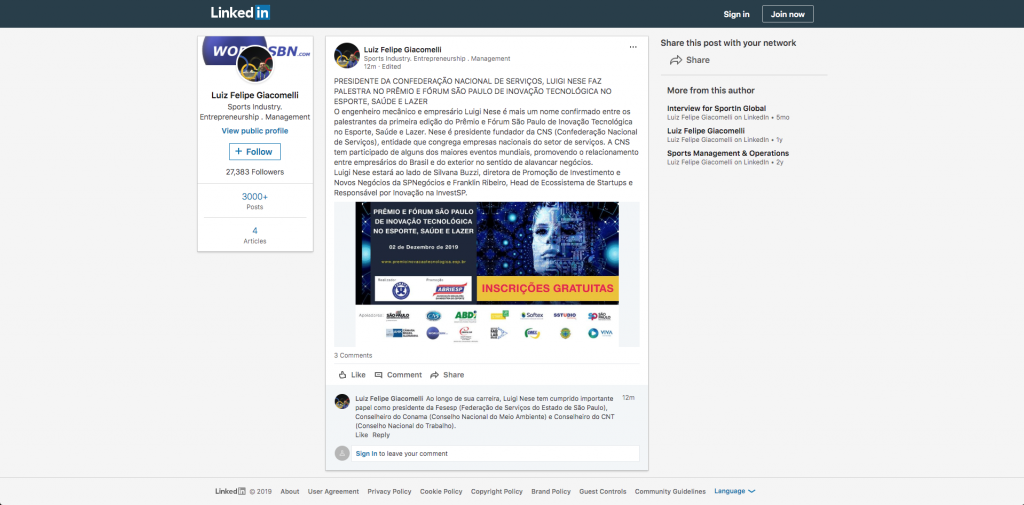Screen dimensions: 1024x505
Task: Open the Brand Policy footer link
Action: 551,491
